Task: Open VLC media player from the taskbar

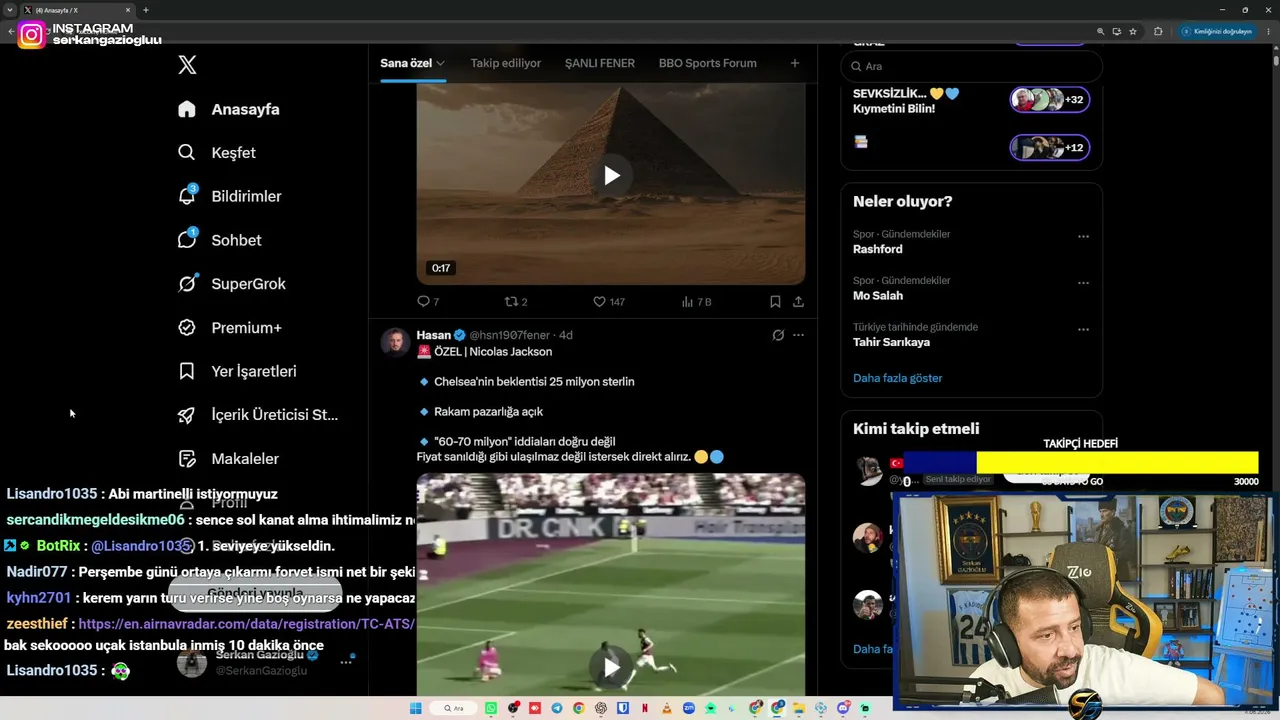Action: [667, 708]
